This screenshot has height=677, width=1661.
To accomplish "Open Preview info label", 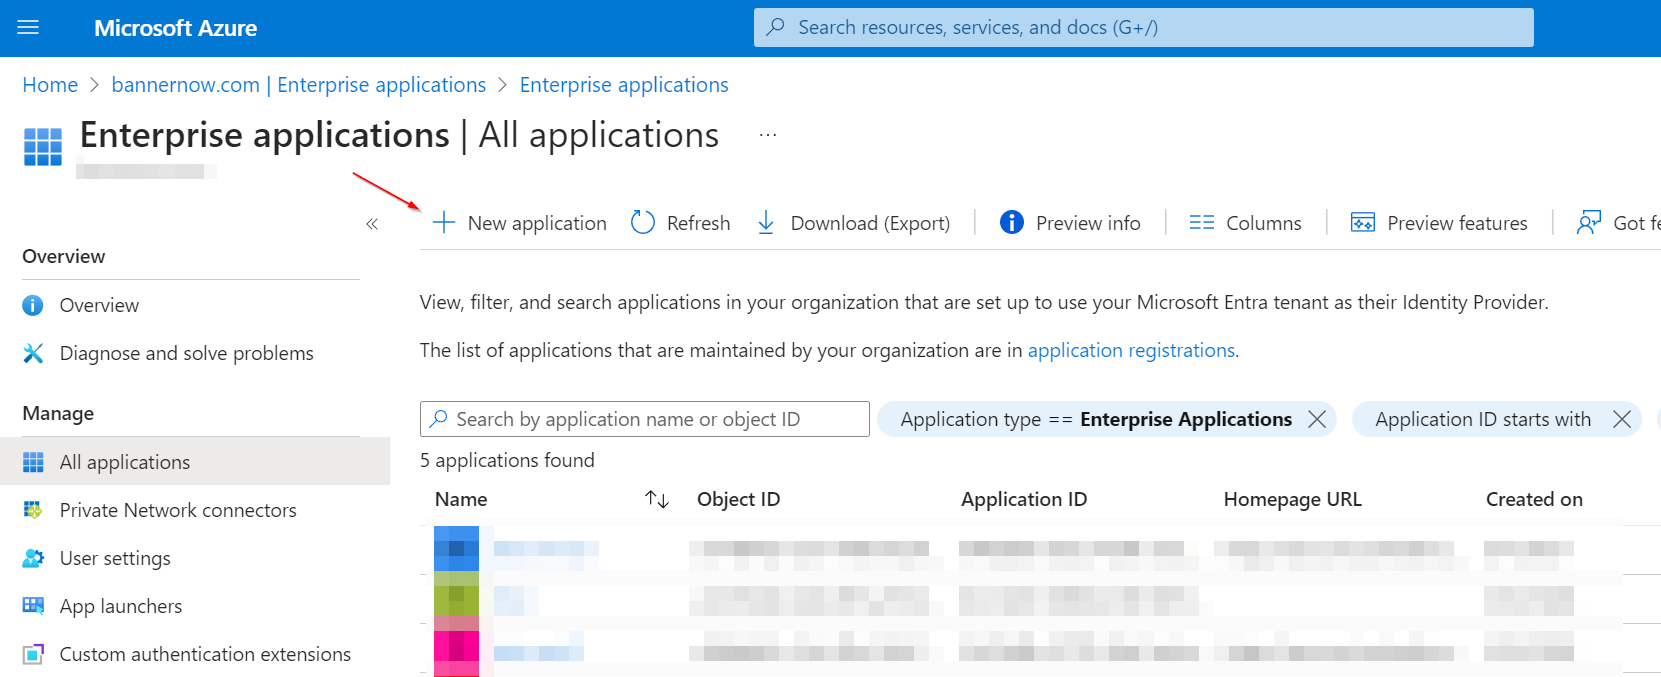I will (1088, 223).
